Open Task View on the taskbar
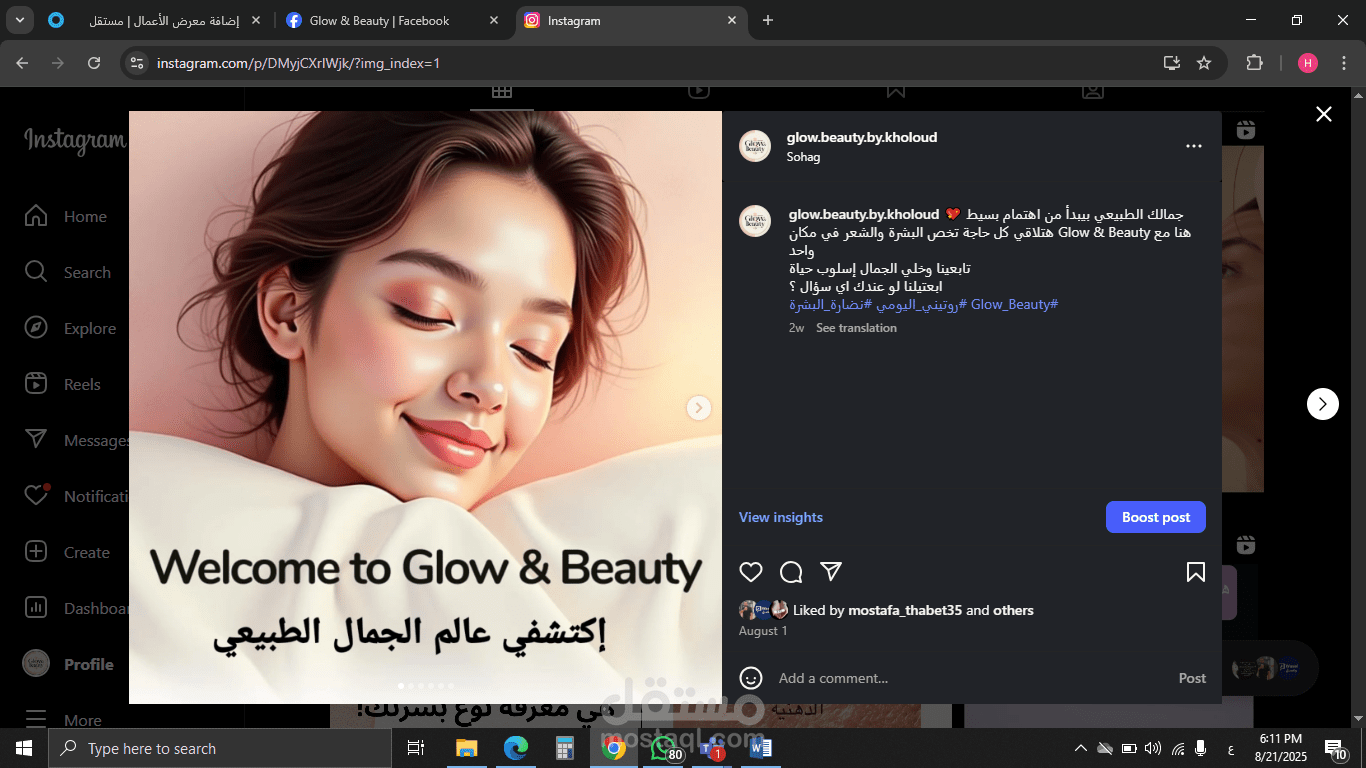This screenshot has height=768, width=1366. pyautogui.click(x=416, y=748)
